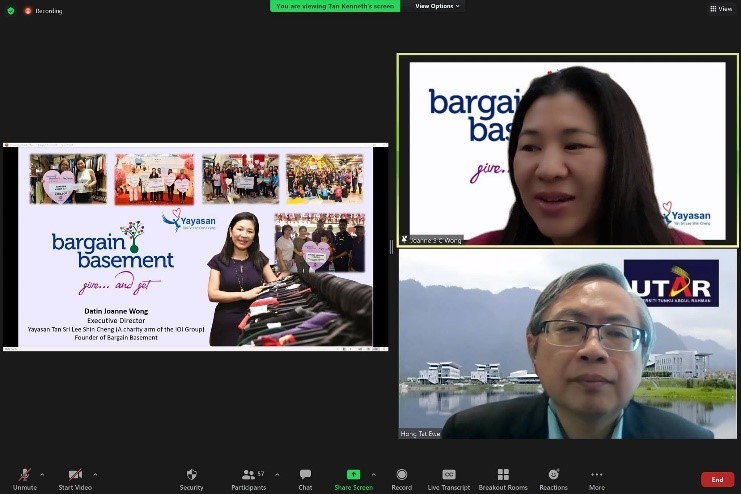Select Hong Tat Ewe's video tile
Viewport: 741px width, 494px height.
[568, 344]
